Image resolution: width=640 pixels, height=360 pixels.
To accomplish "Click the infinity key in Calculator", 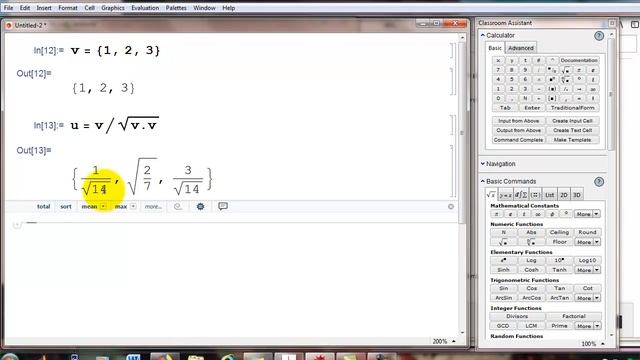I will [593, 89].
